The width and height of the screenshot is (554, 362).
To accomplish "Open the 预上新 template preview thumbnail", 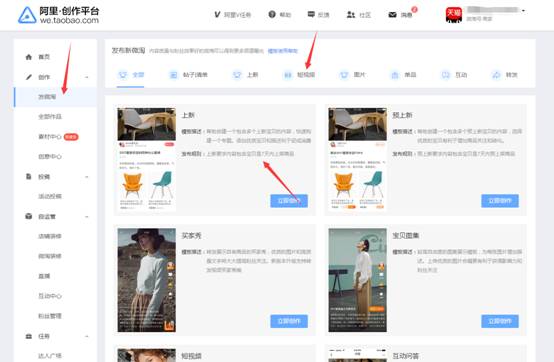I will coord(358,160).
